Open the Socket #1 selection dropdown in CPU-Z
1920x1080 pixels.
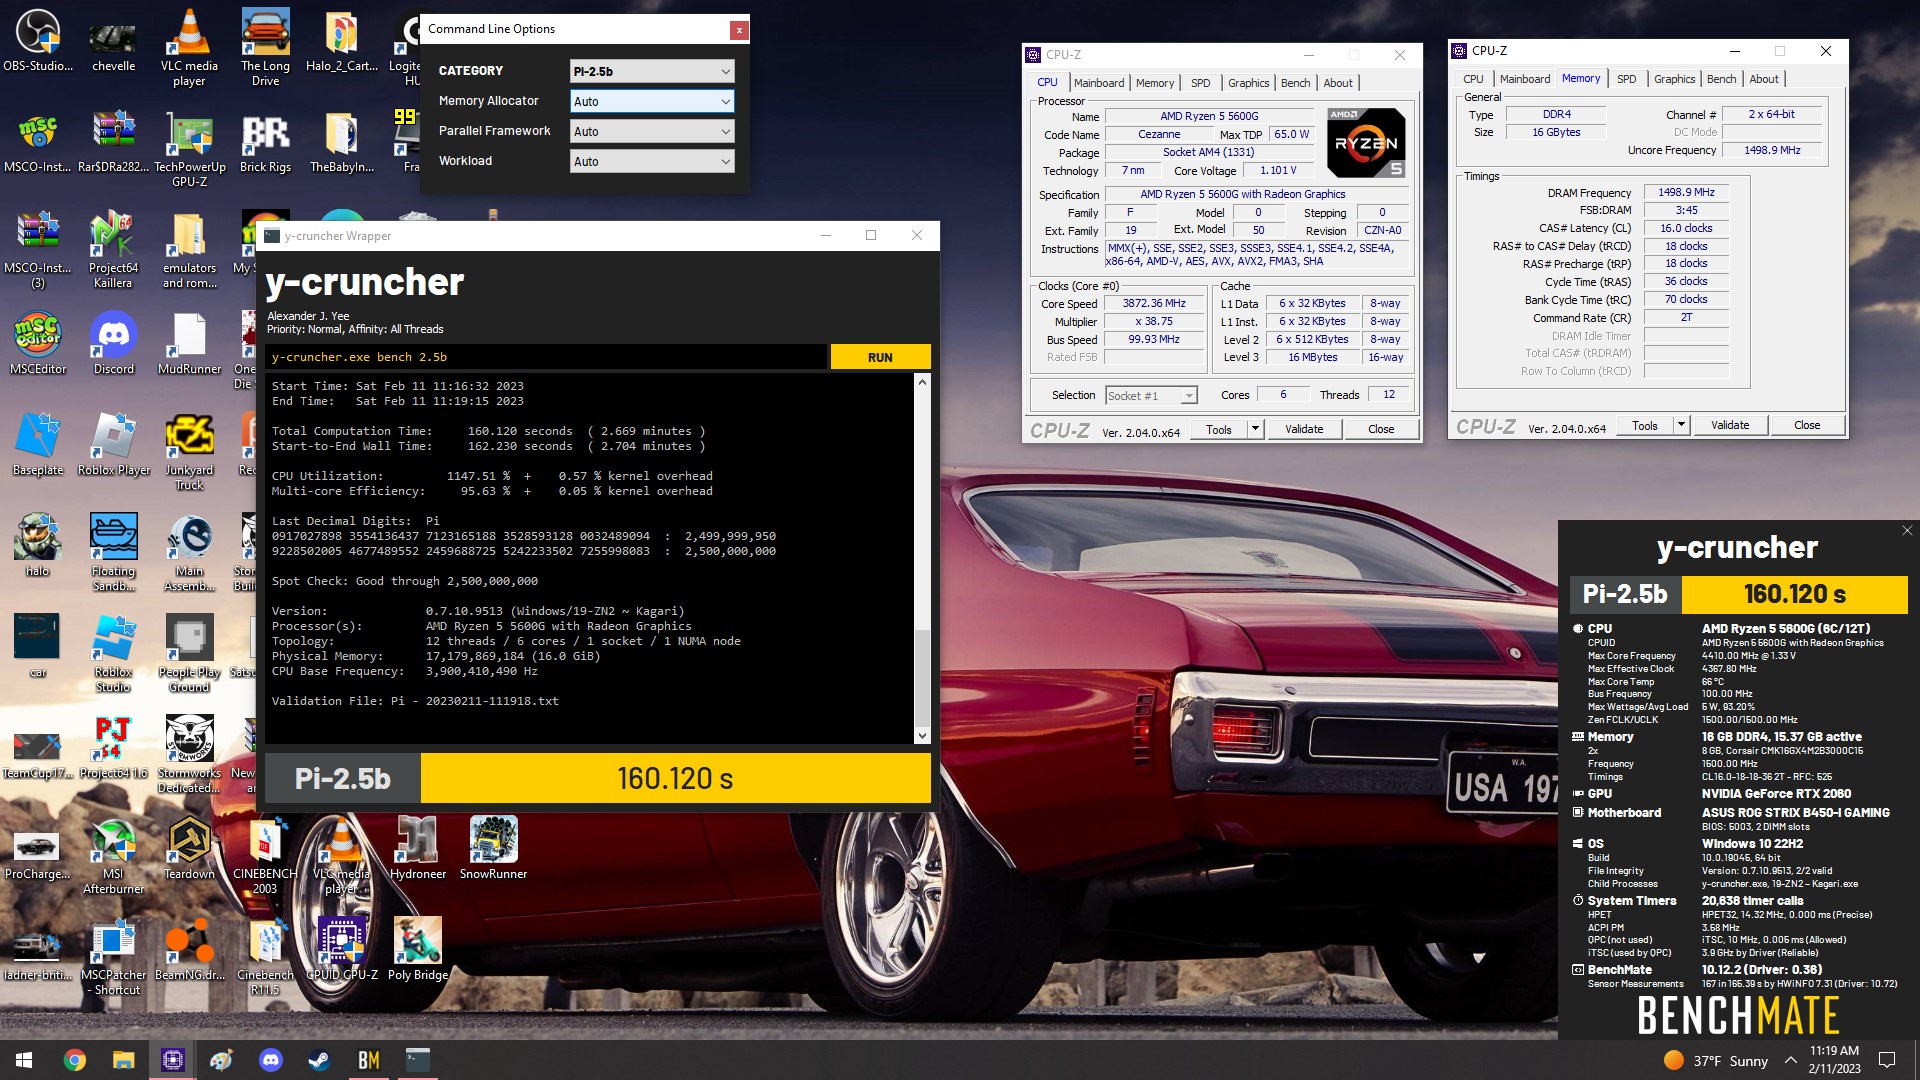click(1151, 396)
